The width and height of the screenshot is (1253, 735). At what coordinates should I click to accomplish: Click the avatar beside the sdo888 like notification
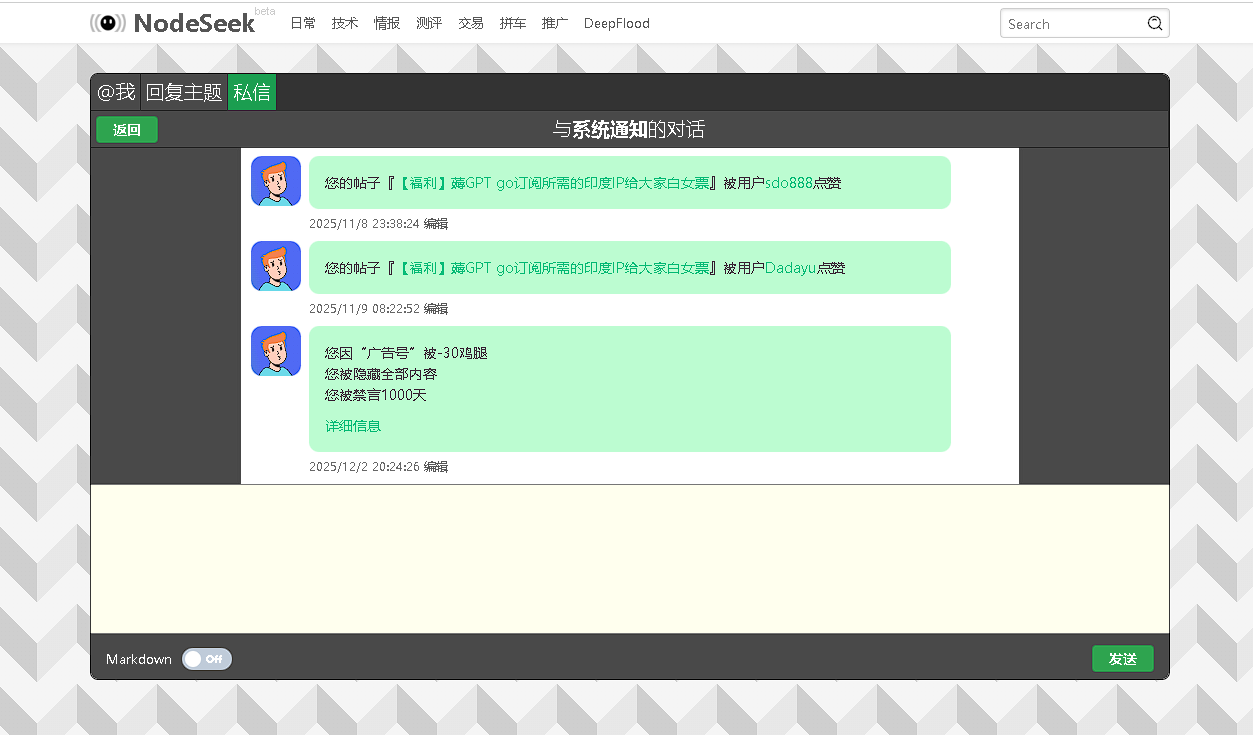pyautogui.click(x=276, y=181)
